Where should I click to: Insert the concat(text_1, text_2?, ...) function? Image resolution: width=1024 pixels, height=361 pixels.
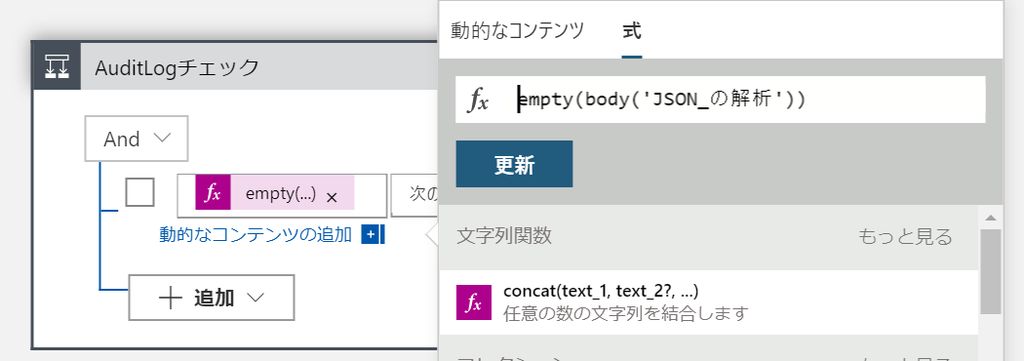pyautogui.click(x=709, y=302)
